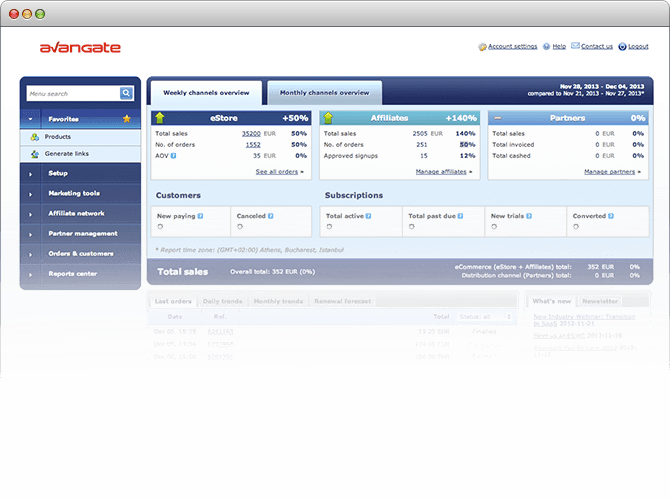Click the green zoom window button
The width and height of the screenshot is (670, 500).
click(40, 14)
